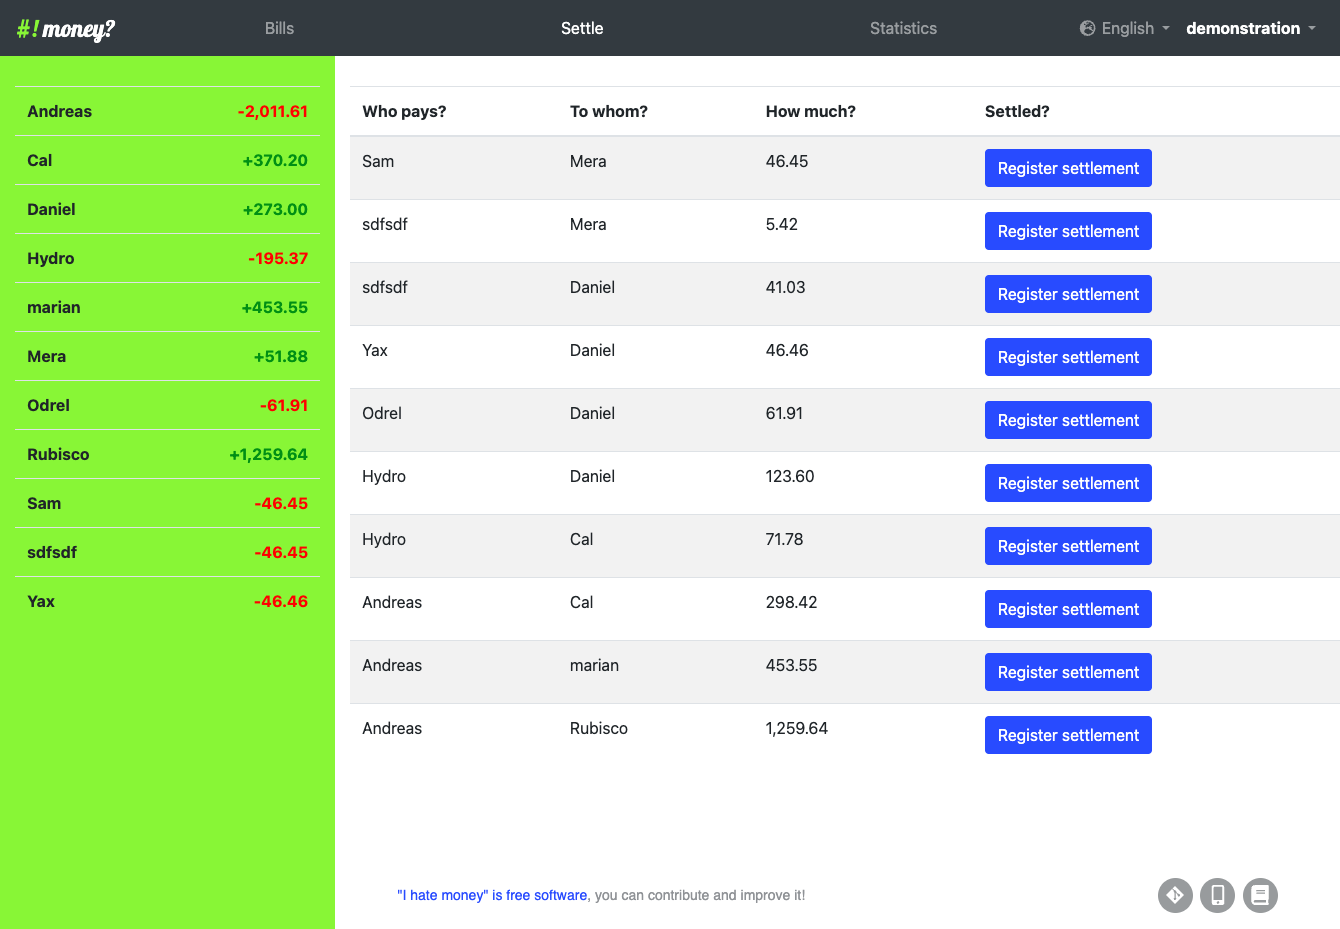The image size is (1340, 929).
Task: Click the amount 123.60 in the table
Action: point(790,476)
